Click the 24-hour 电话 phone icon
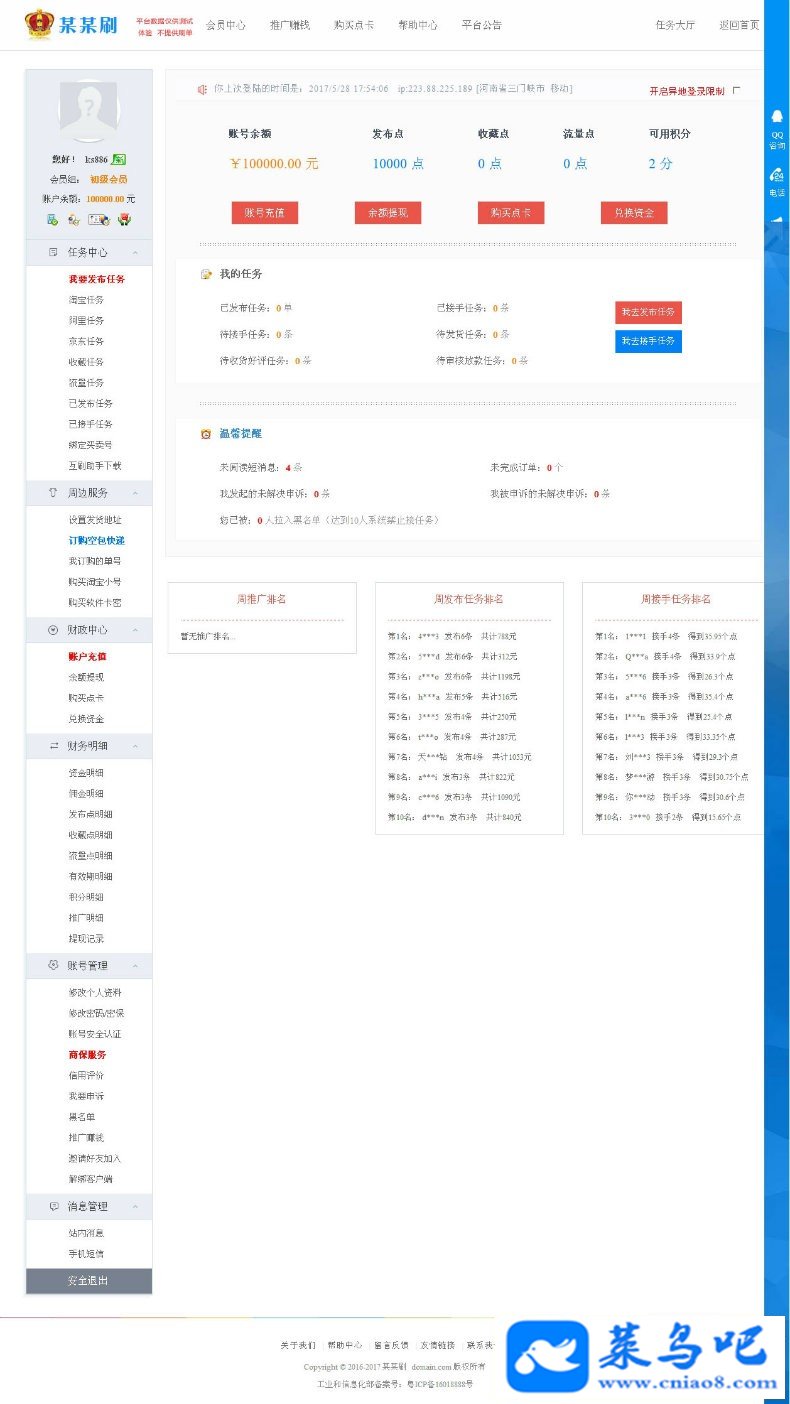The image size is (790, 1404). 777,175
